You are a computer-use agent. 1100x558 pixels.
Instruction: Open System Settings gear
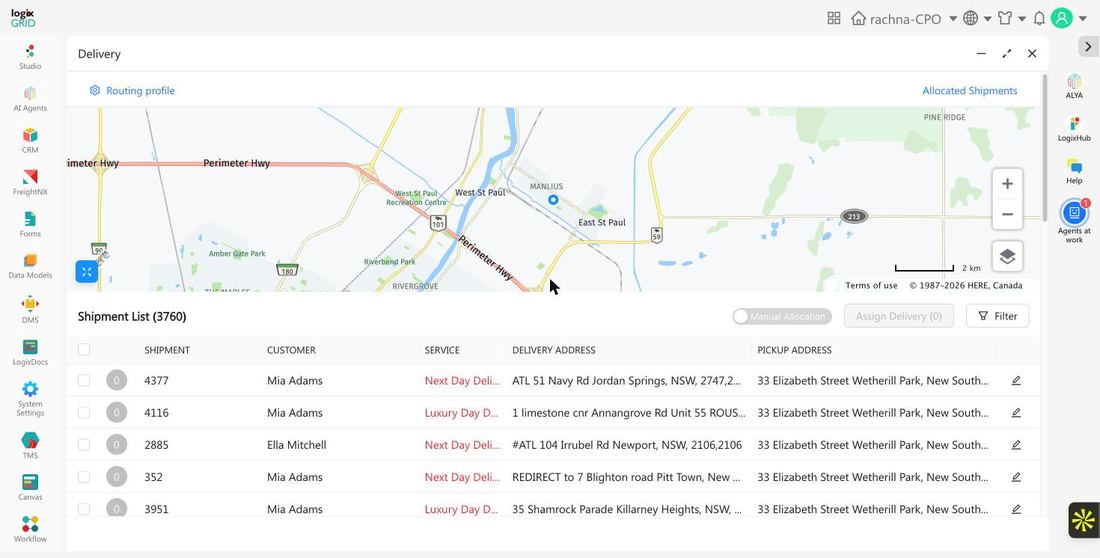(x=29, y=399)
